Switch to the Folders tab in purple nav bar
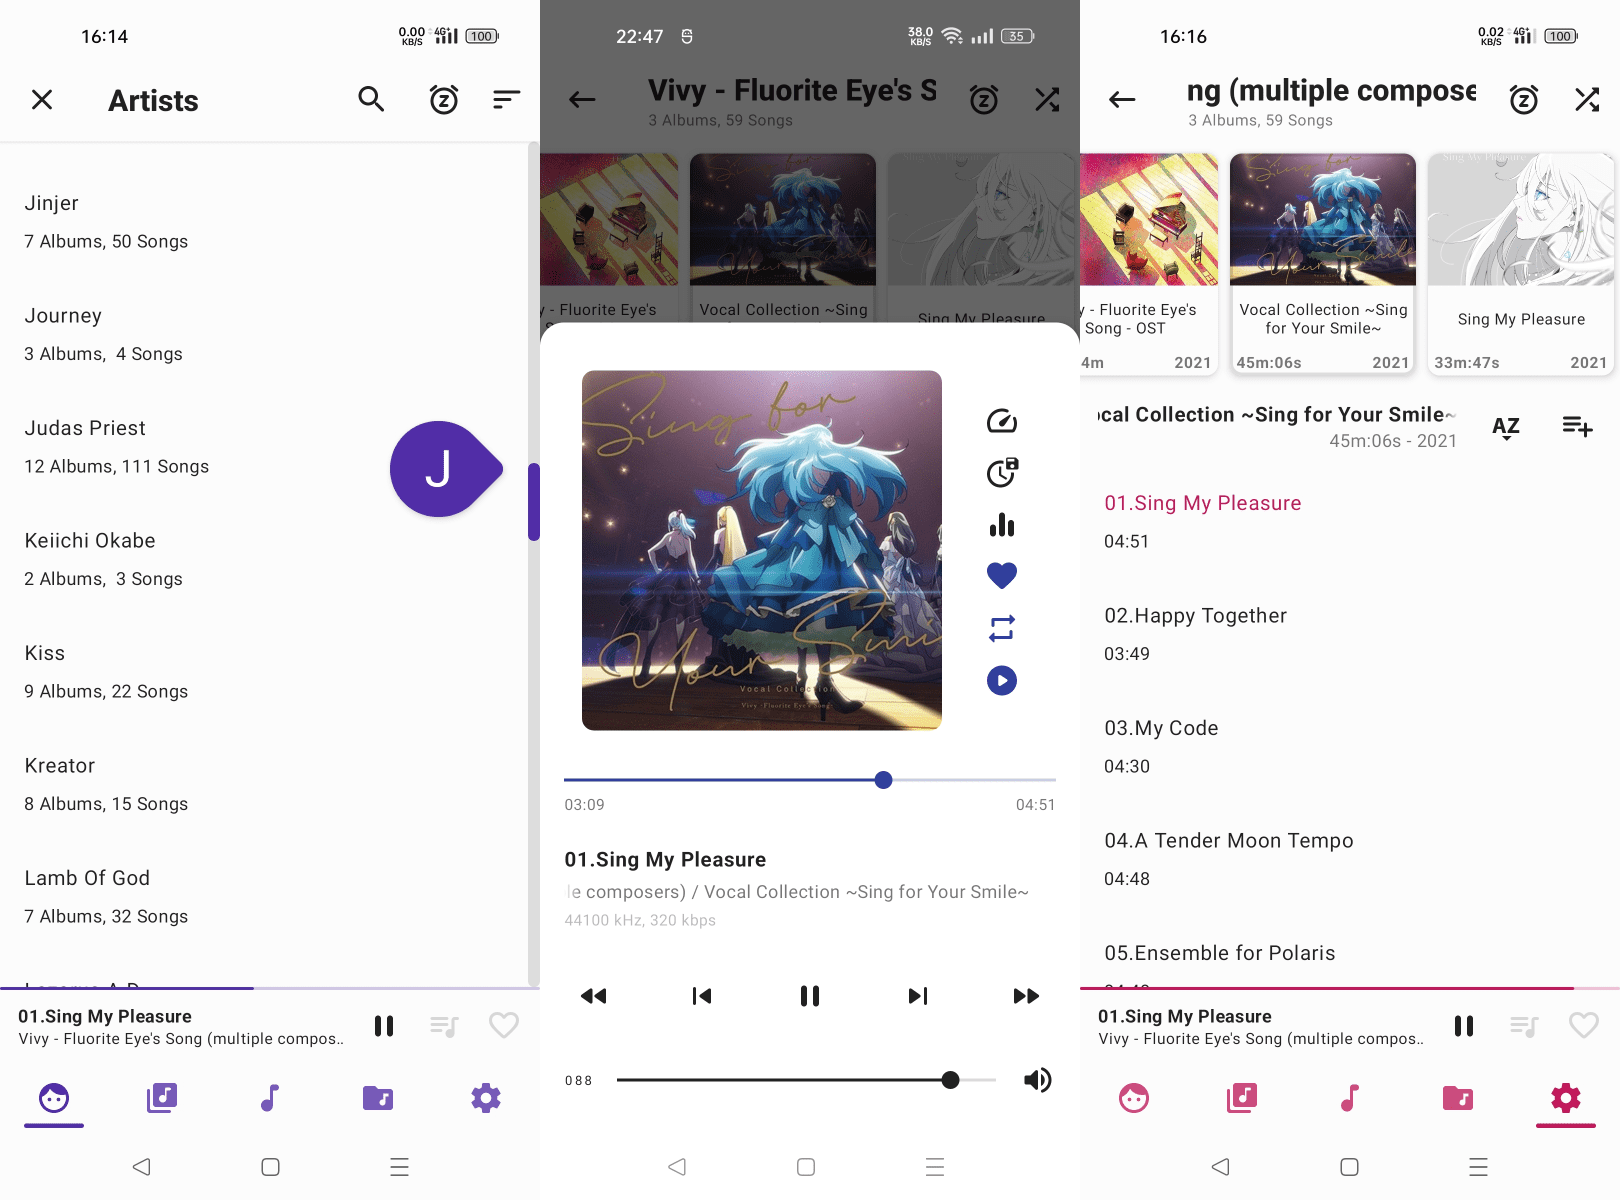 [x=378, y=1098]
